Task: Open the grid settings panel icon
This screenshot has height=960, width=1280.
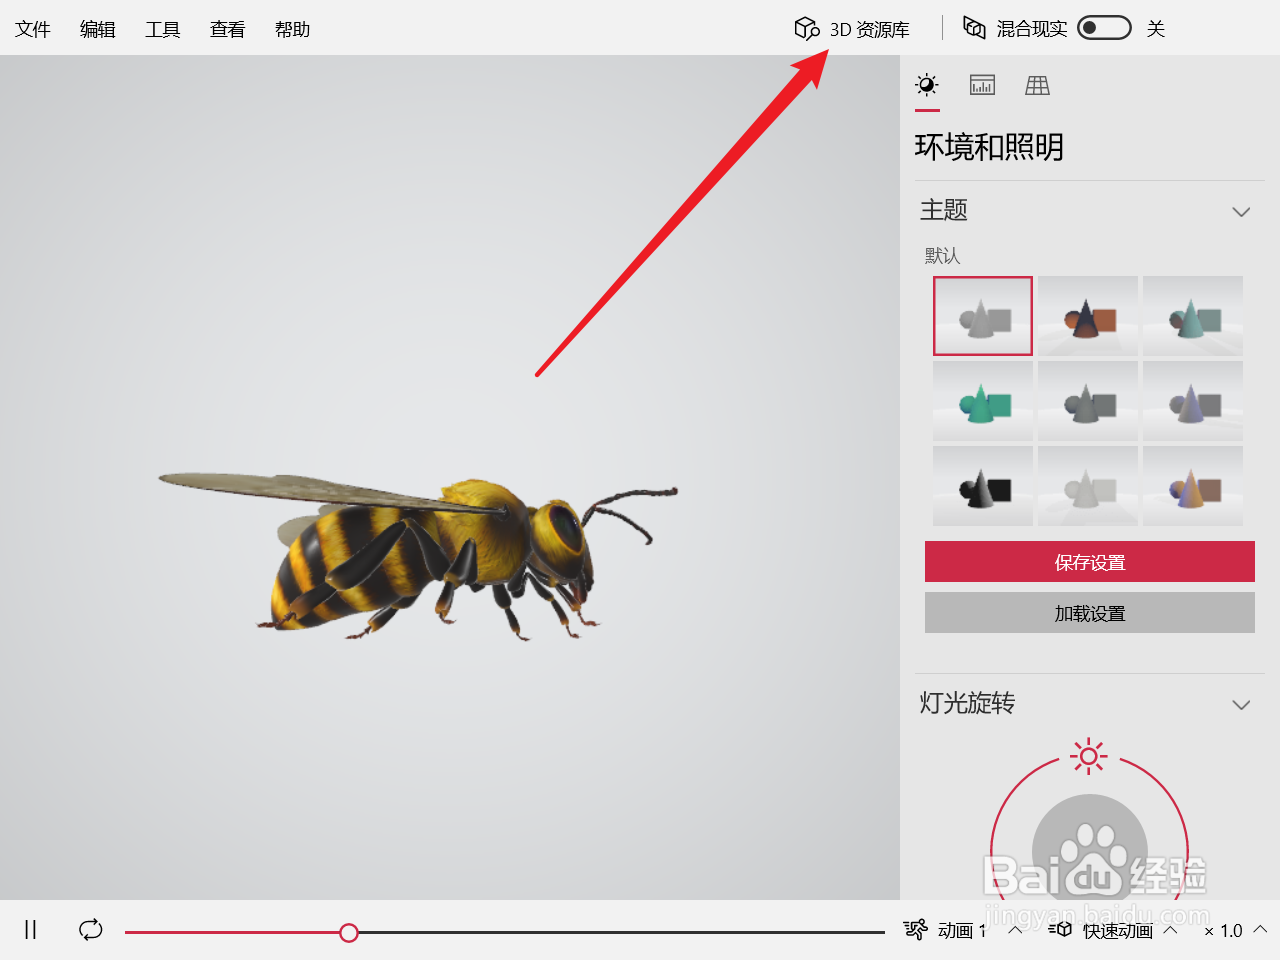Action: (x=1037, y=85)
